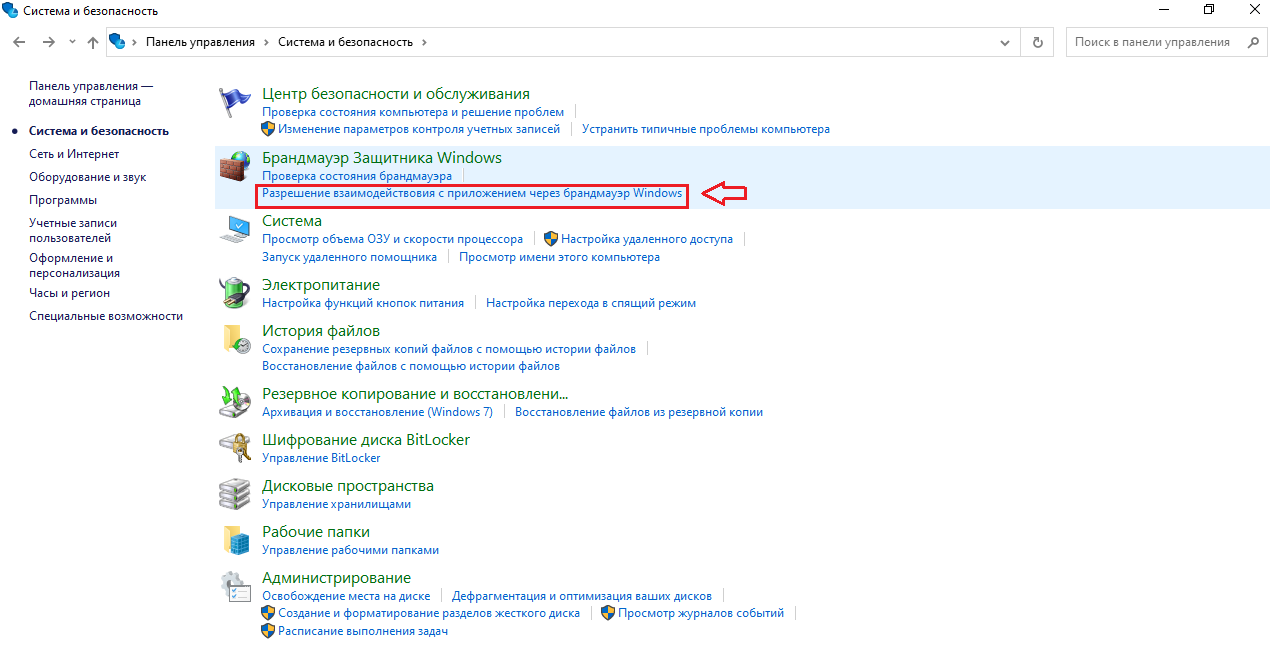Screen dimensions: 1275x670
Task: Click shield icon beside Изменение параметров контроля
Action: pos(268,129)
